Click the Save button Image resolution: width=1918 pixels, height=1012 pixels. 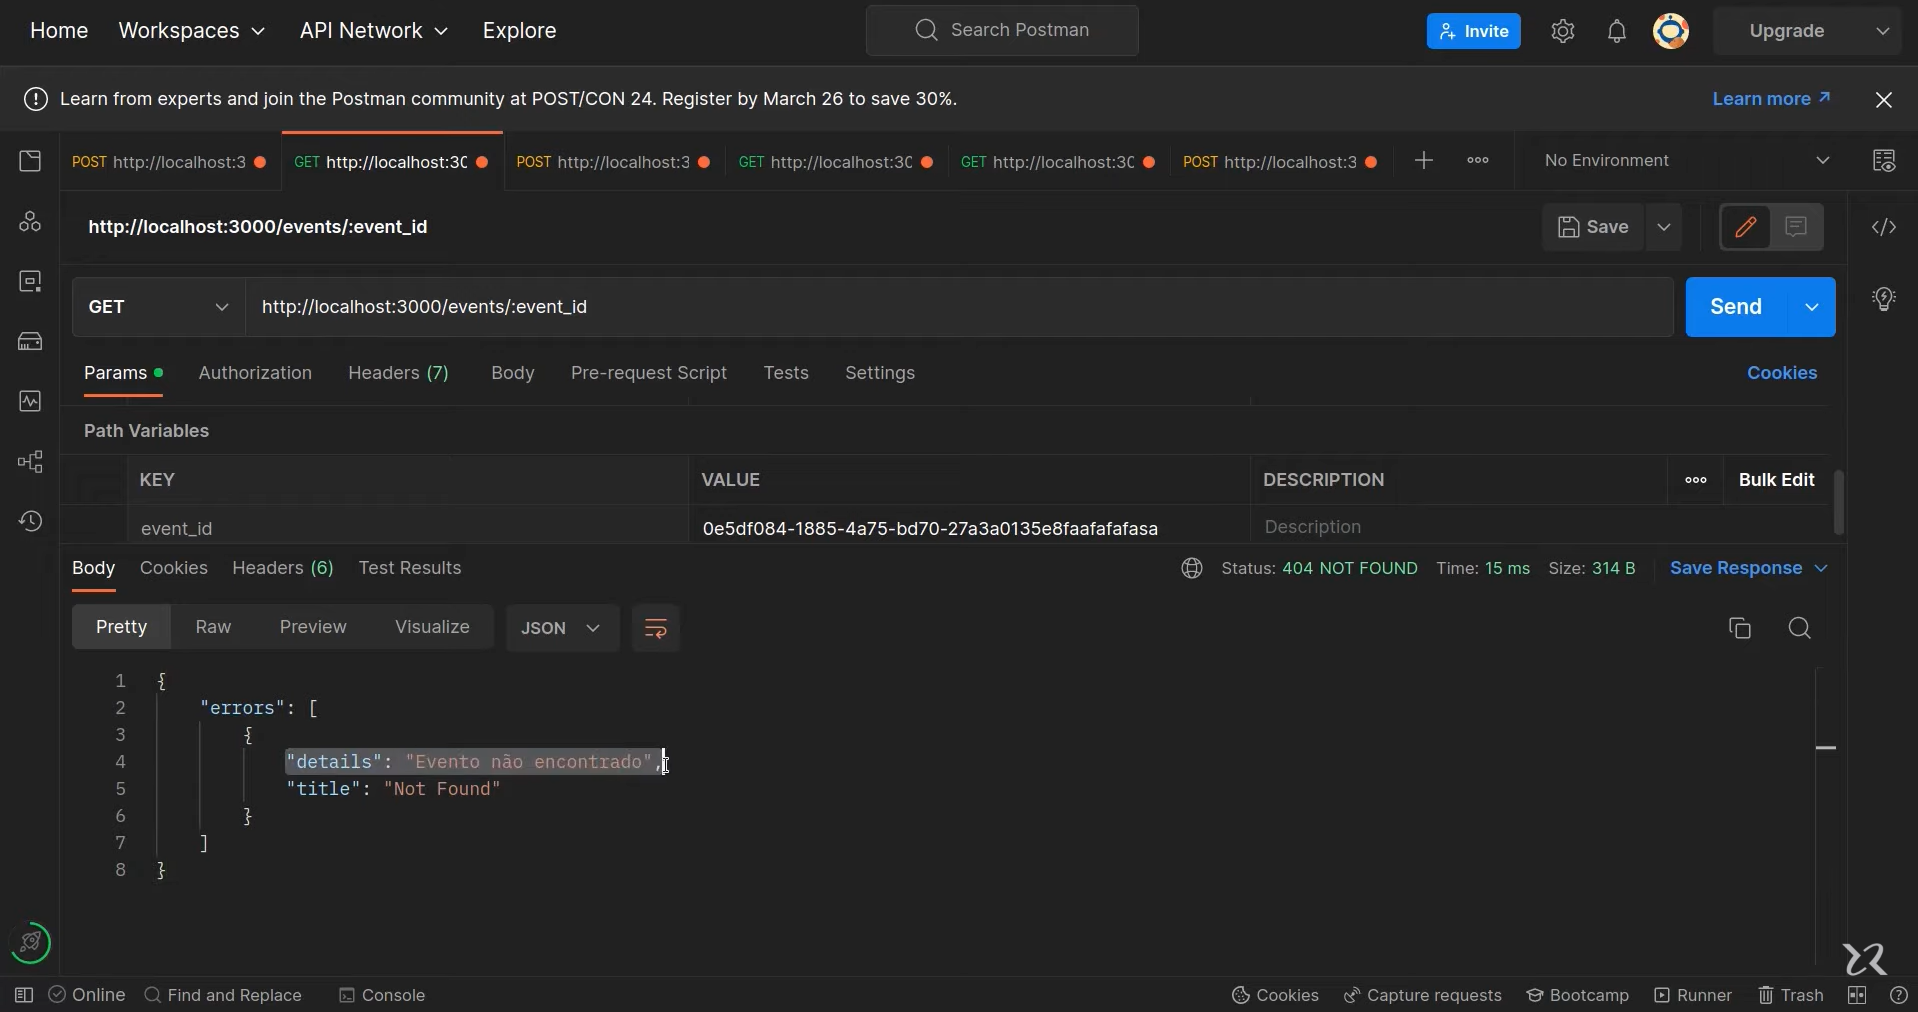[x=1594, y=227]
